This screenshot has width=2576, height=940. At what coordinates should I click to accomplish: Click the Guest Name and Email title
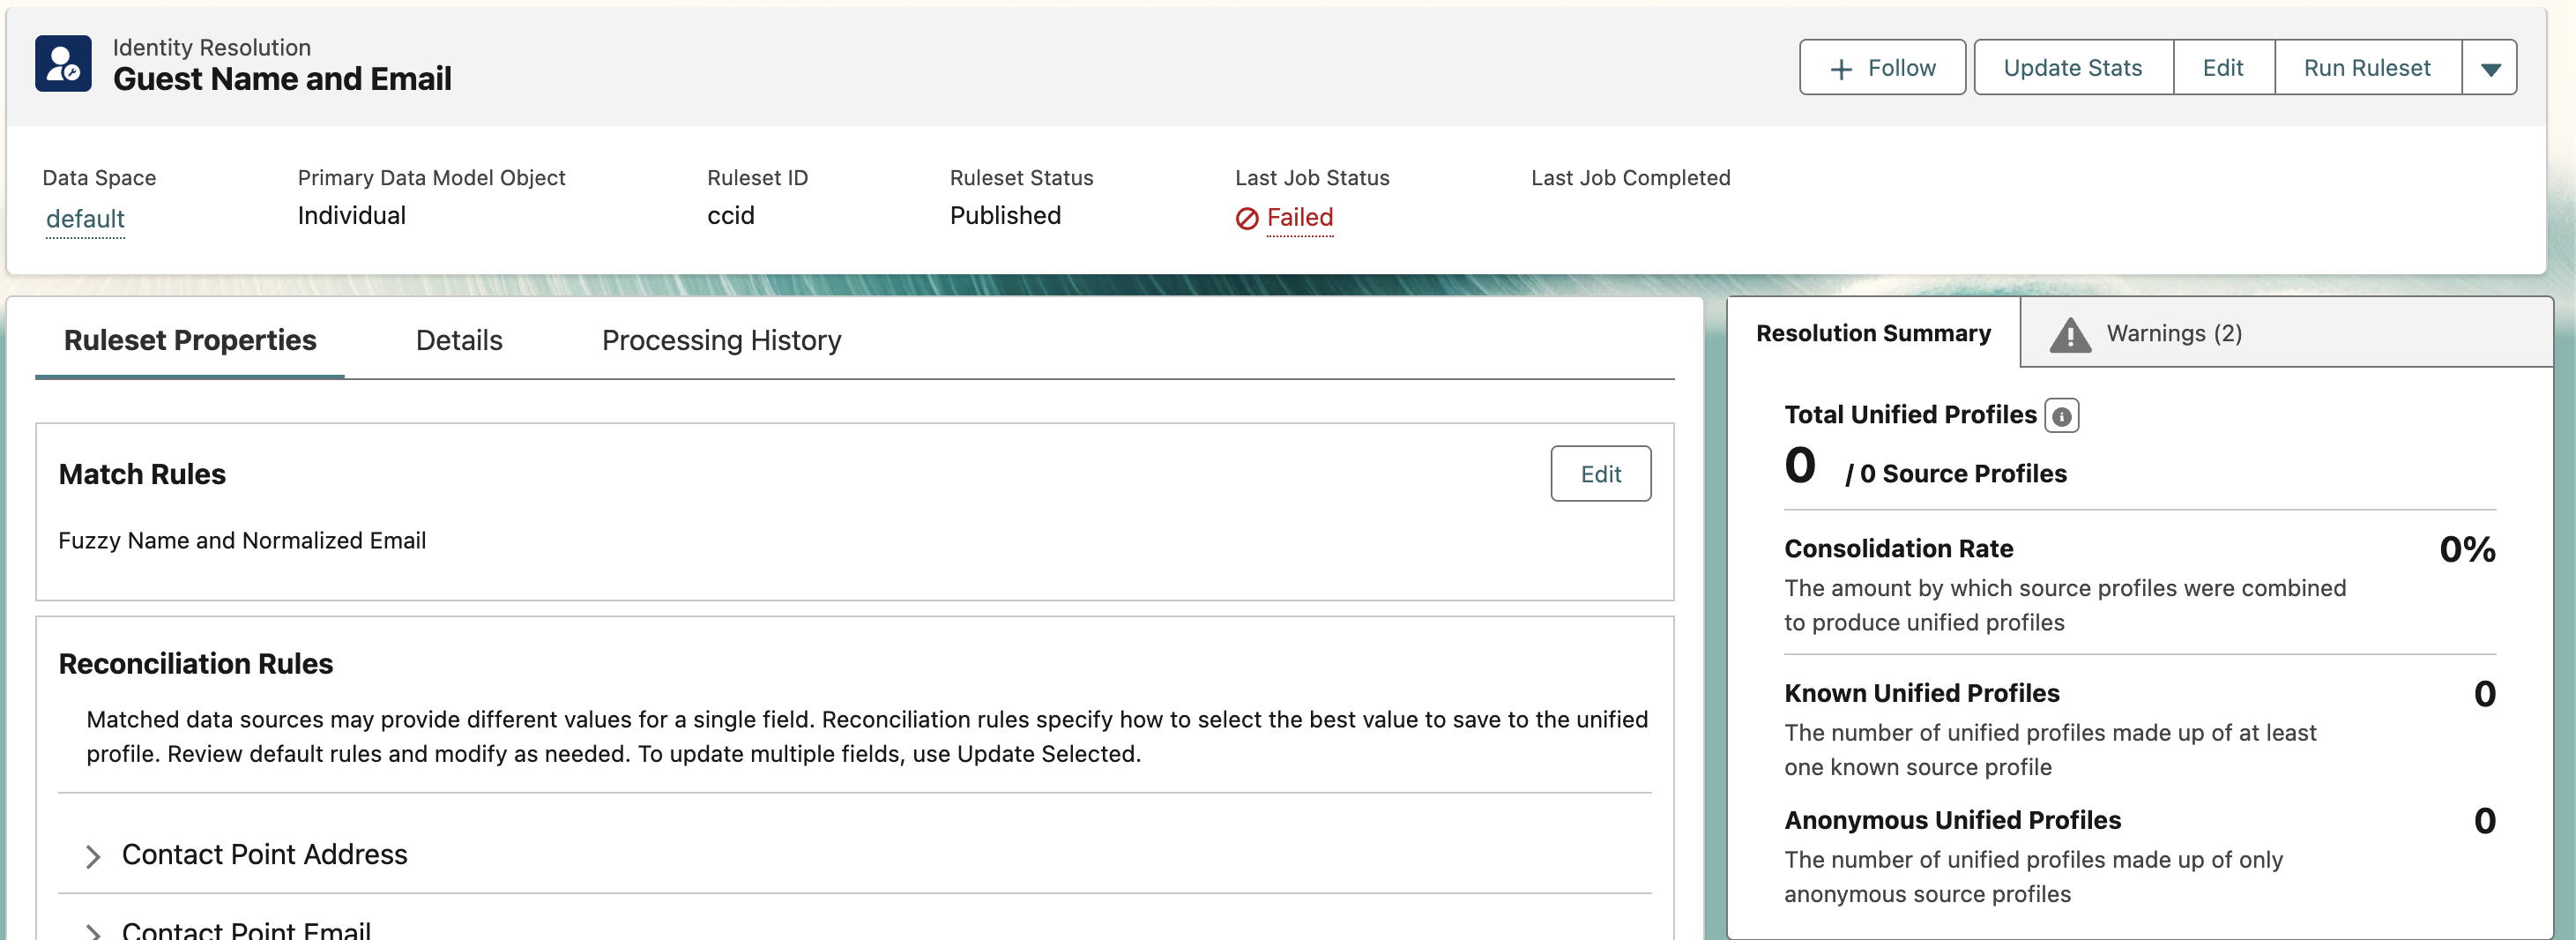(282, 79)
